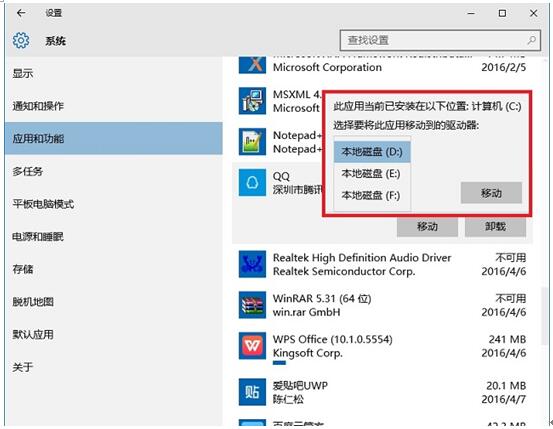553x429 pixels.
Task: Select the 爱贴吧UWP app icon
Action: click(252, 392)
